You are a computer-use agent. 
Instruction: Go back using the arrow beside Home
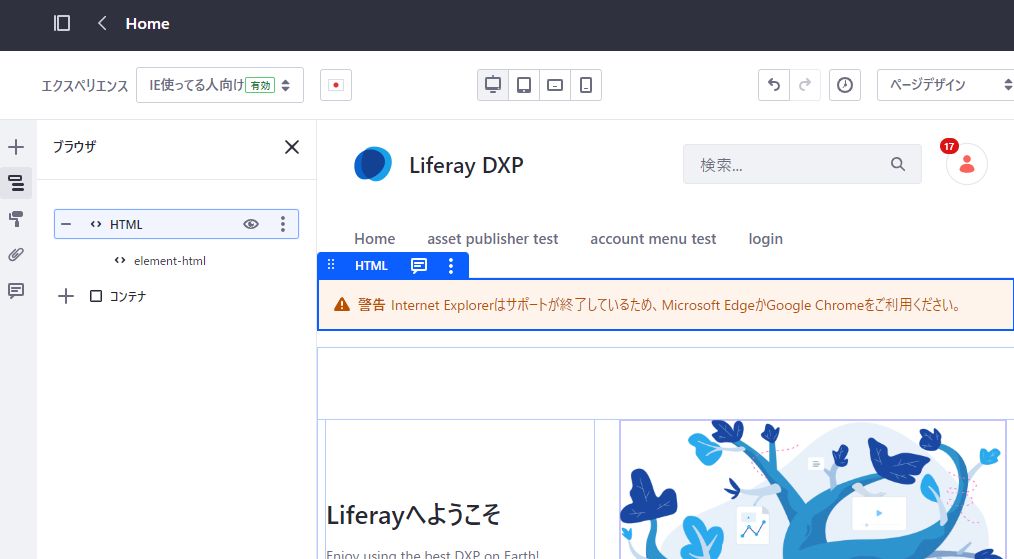[102, 23]
